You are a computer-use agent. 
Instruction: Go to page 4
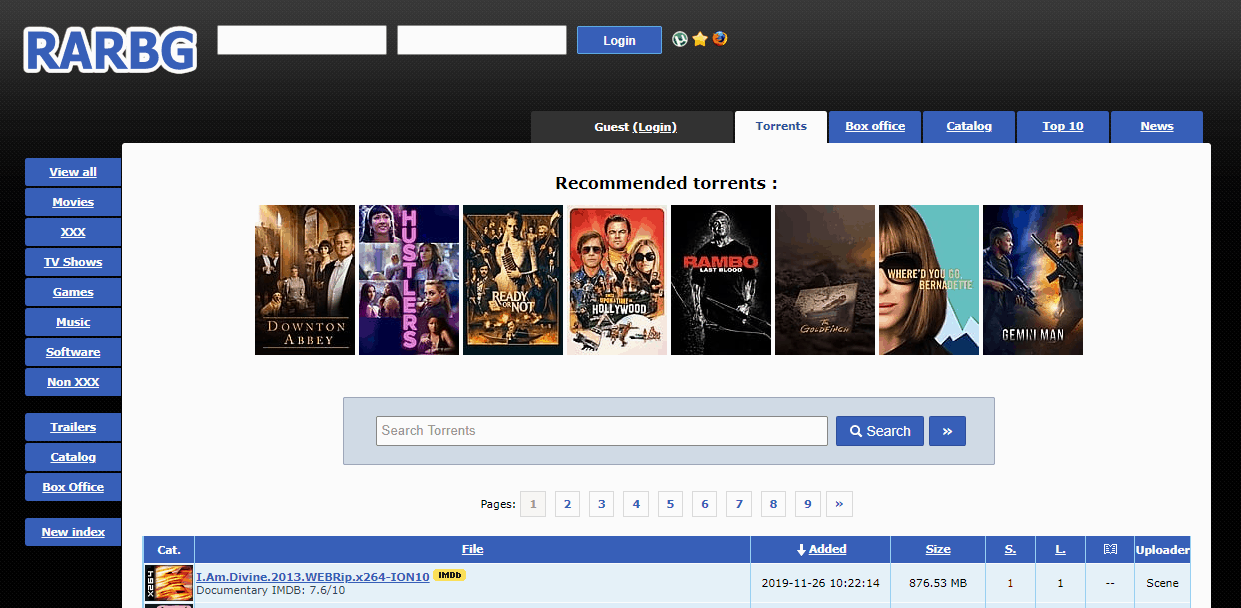(x=636, y=504)
